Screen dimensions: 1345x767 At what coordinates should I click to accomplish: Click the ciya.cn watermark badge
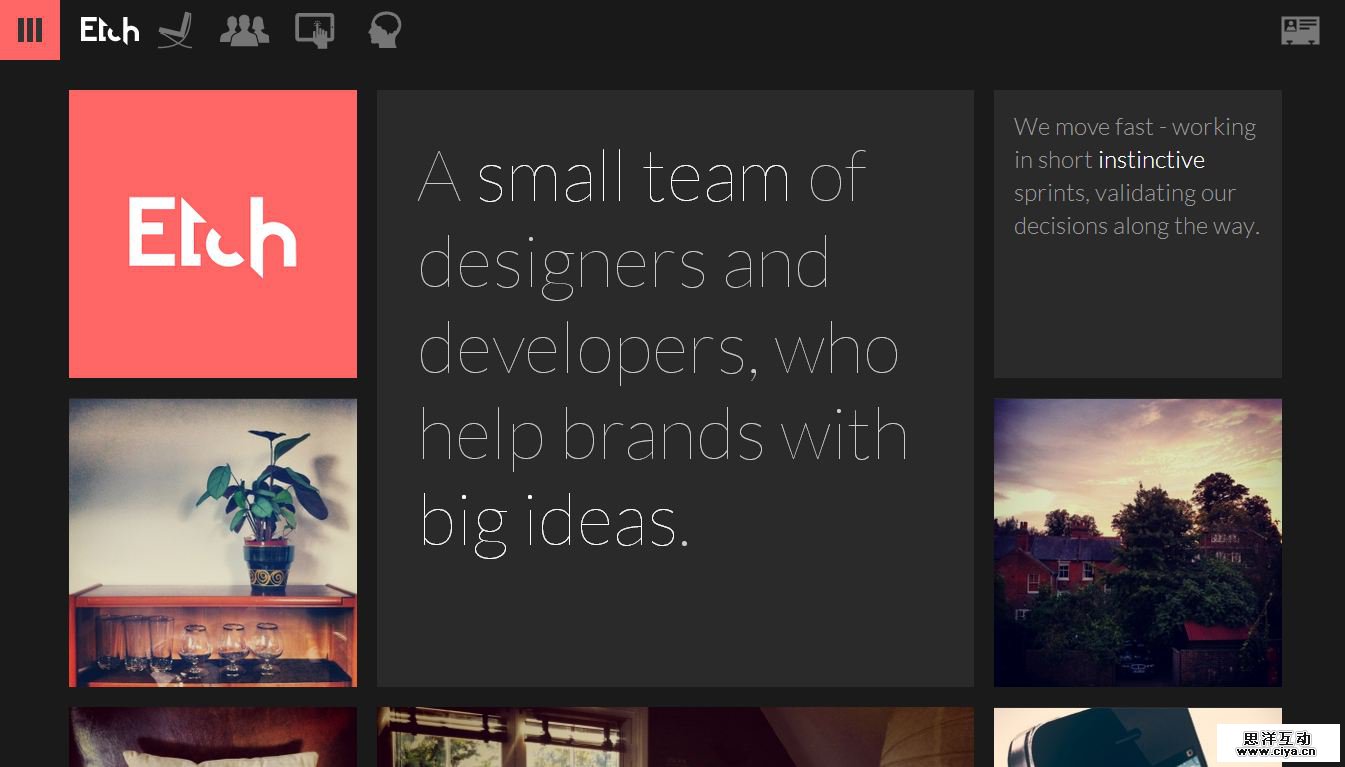pyautogui.click(x=1278, y=743)
